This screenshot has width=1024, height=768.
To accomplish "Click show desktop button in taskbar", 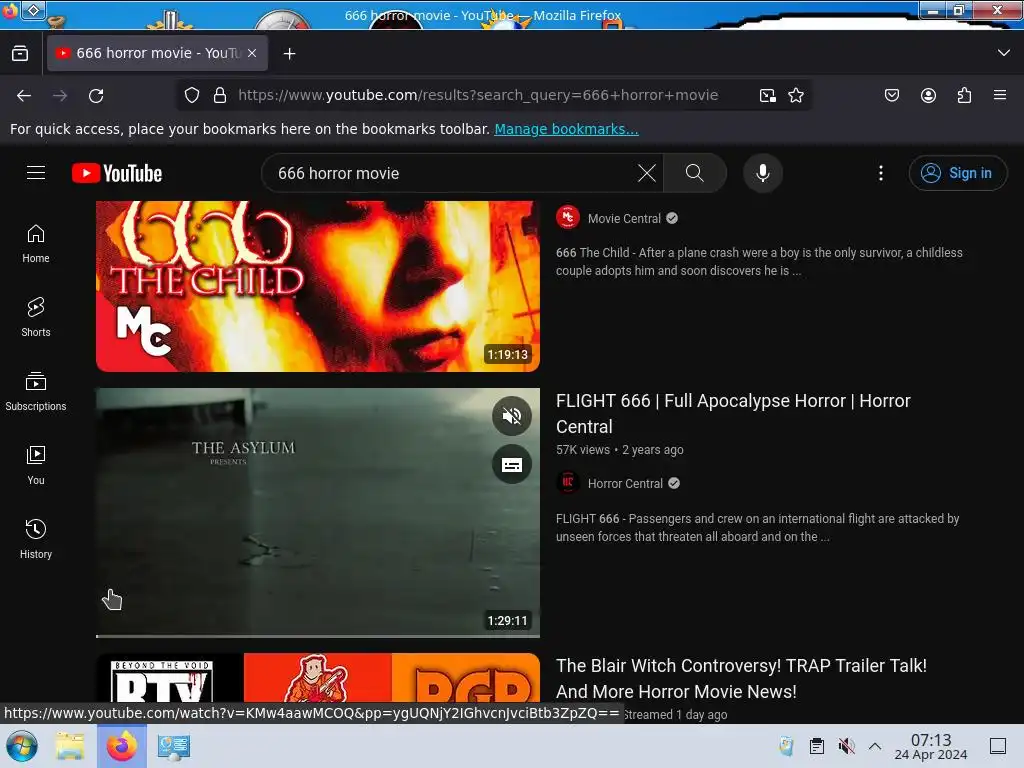I will point(998,746).
